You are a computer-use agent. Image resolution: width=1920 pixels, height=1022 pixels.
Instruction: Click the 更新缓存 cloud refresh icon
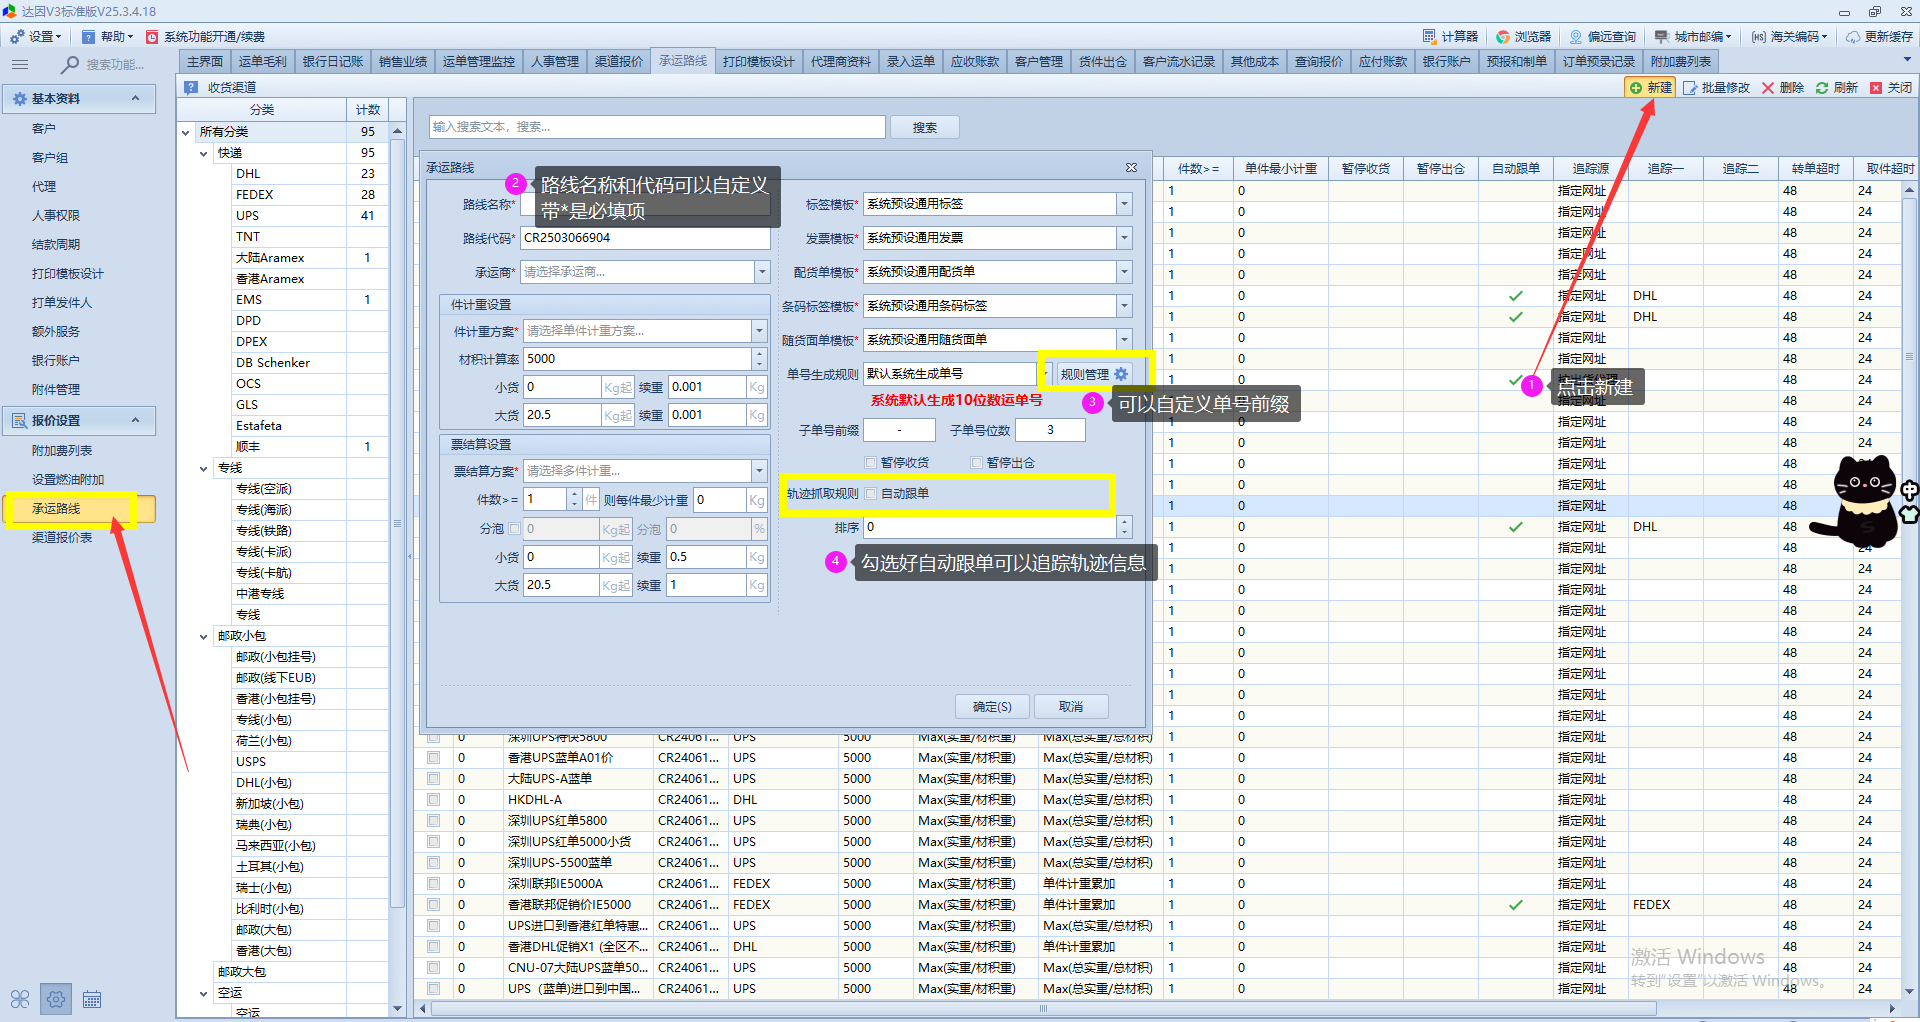click(1853, 37)
